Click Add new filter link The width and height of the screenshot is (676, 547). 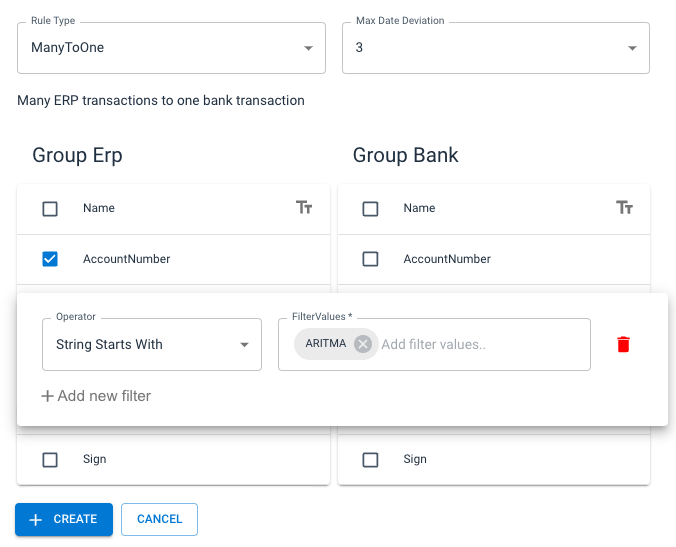point(104,396)
